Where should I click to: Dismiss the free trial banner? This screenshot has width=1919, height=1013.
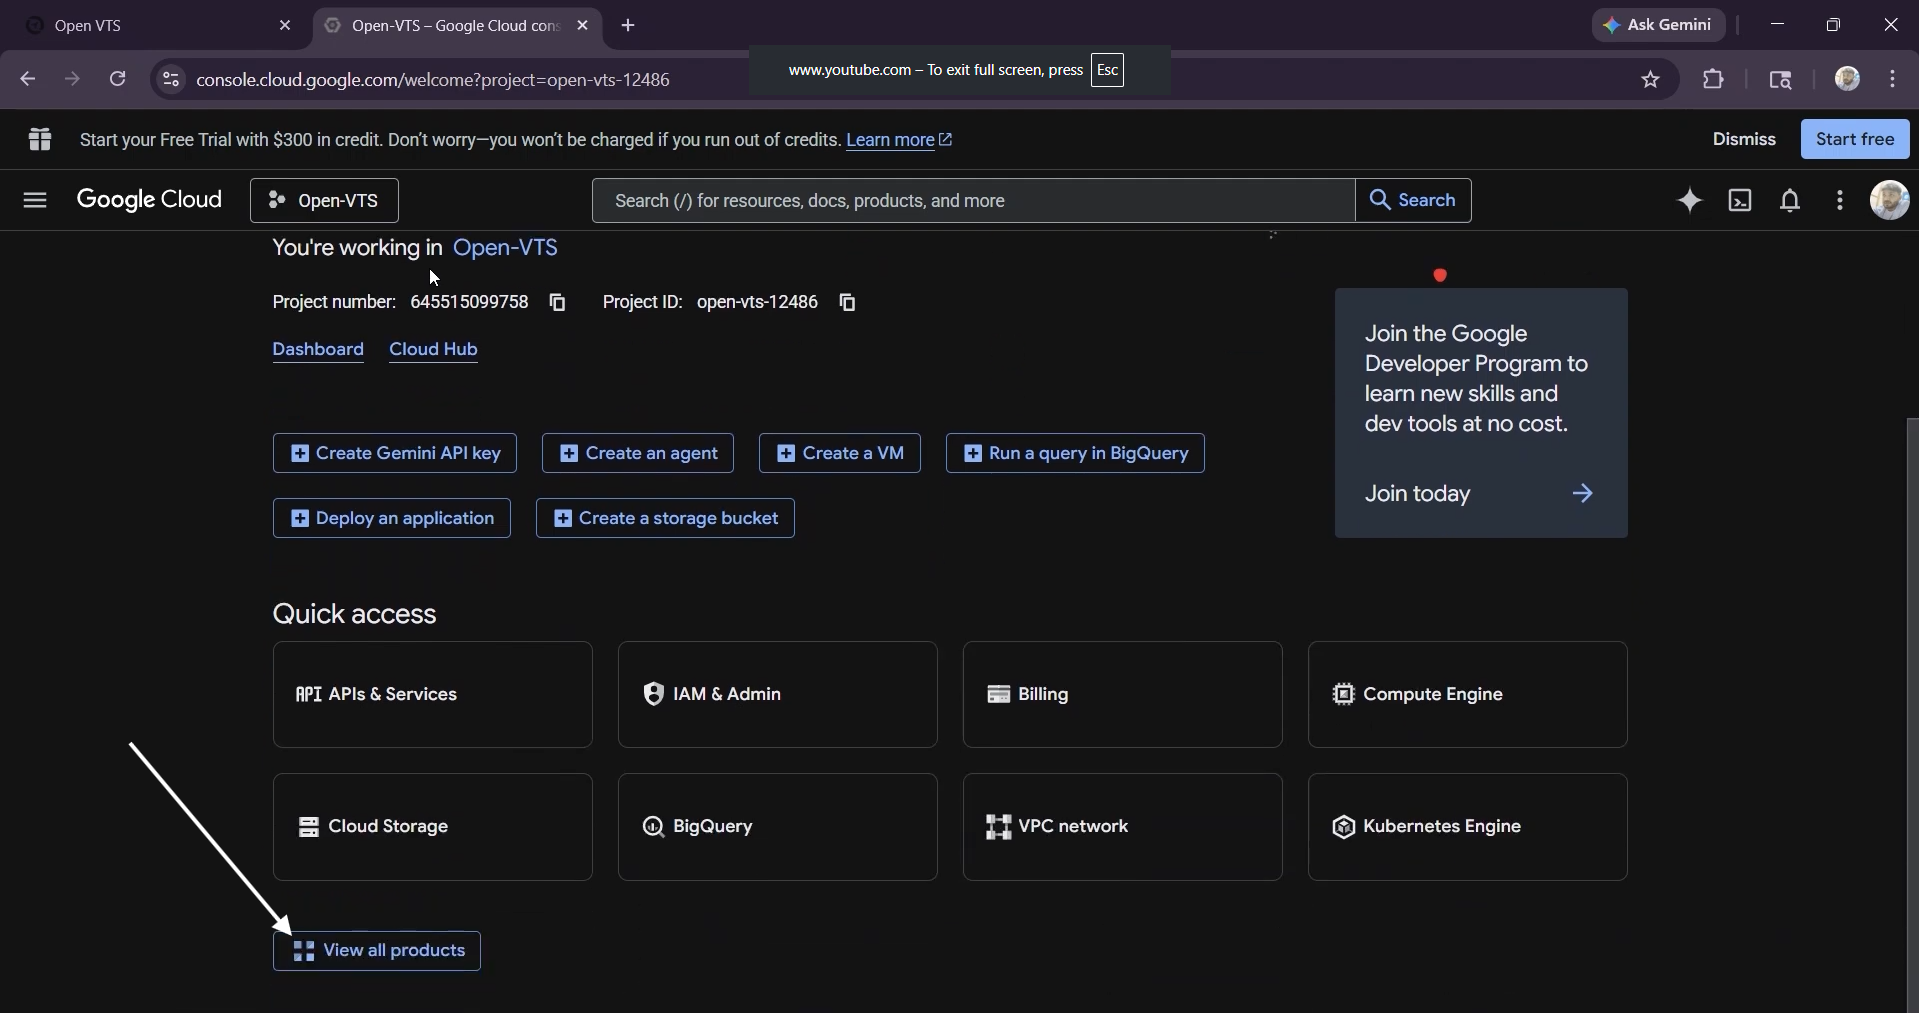pos(1744,139)
